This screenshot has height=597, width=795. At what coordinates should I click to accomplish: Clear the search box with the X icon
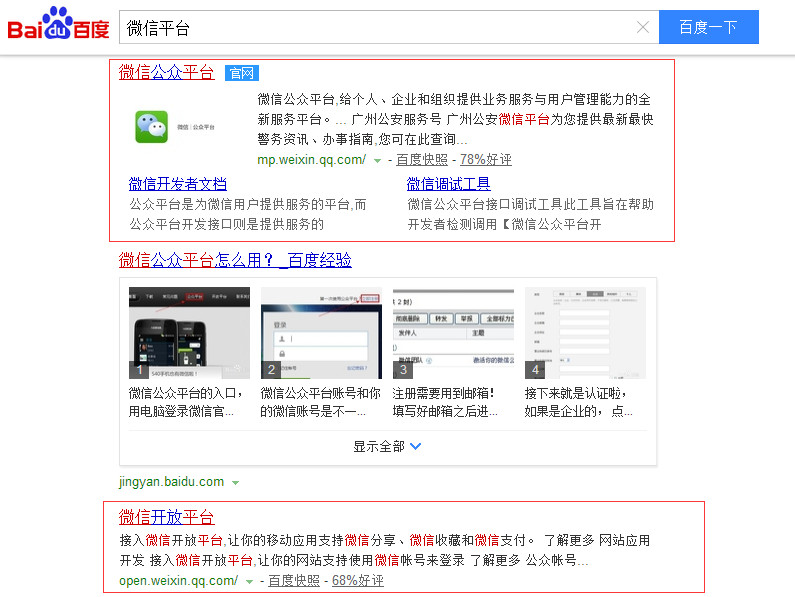click(643, 27)
